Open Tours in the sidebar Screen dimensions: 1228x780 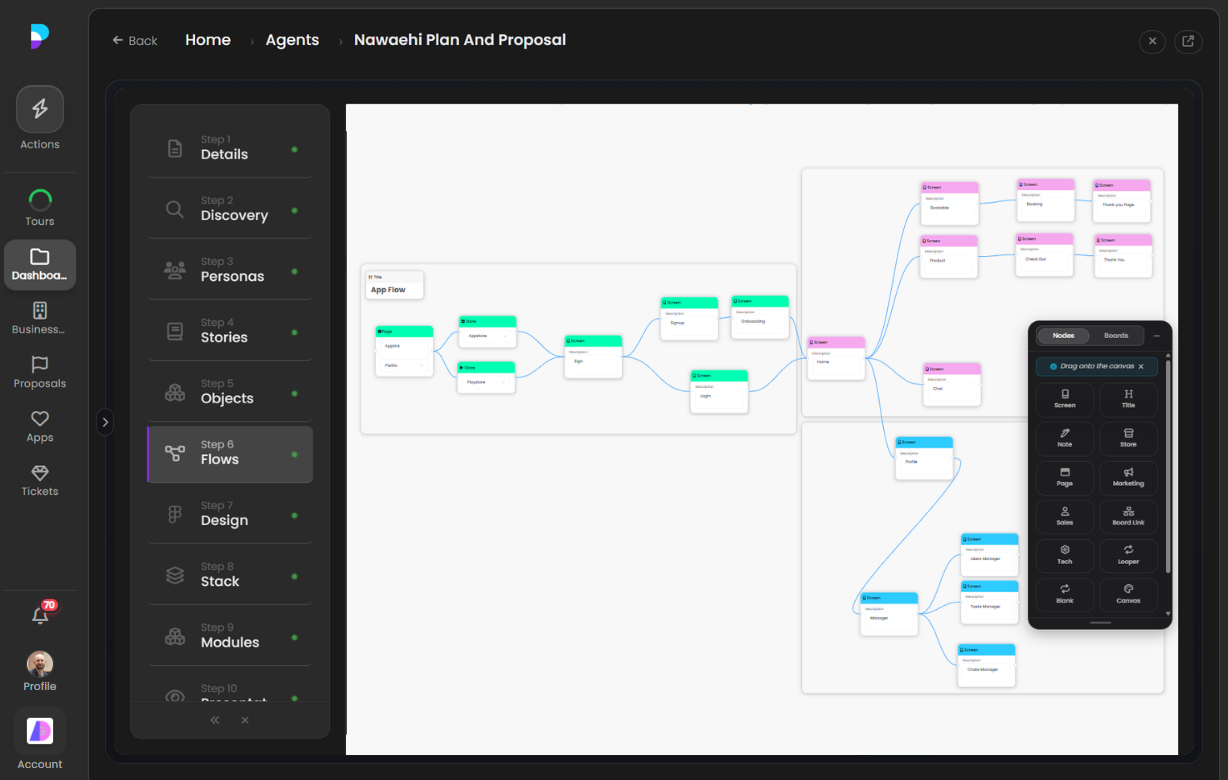[x=40, y=207]
